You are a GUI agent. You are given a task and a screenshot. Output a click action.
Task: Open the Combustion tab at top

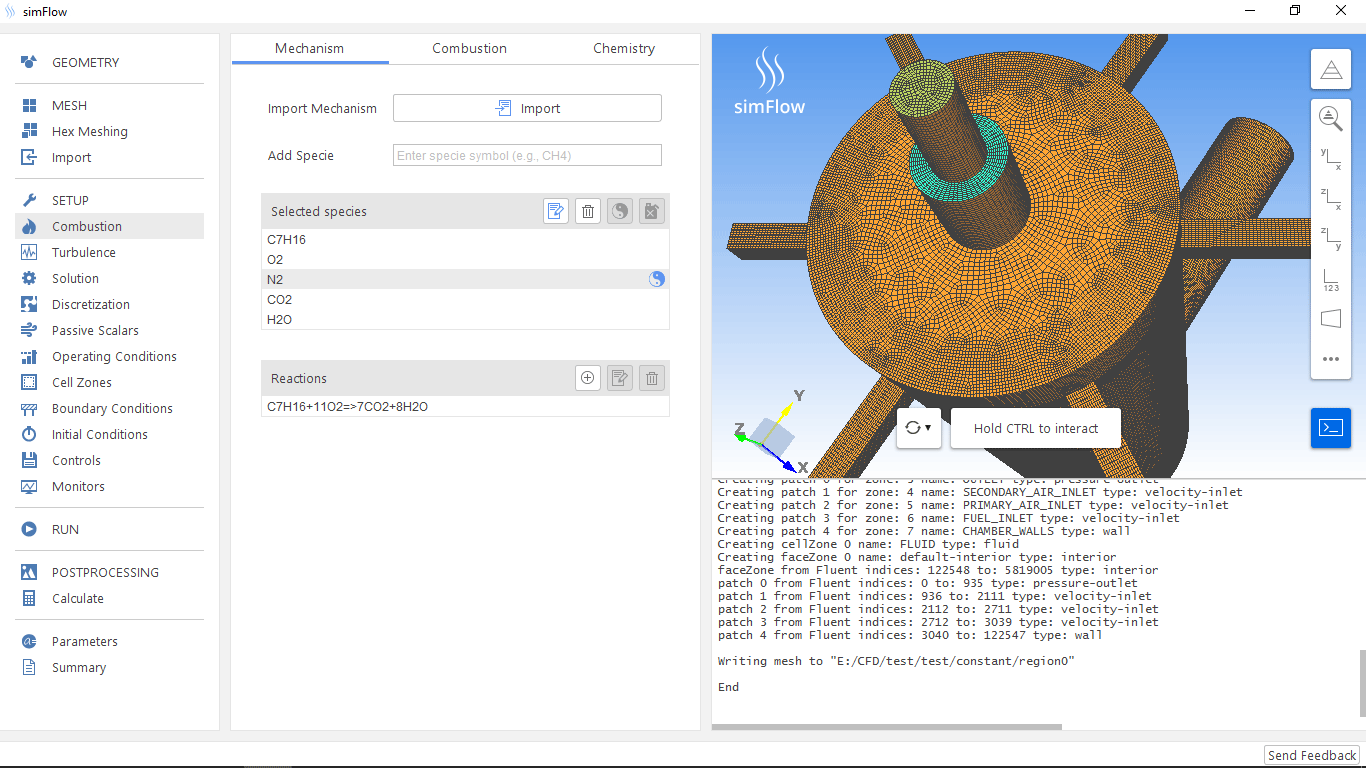coord(469,48)
